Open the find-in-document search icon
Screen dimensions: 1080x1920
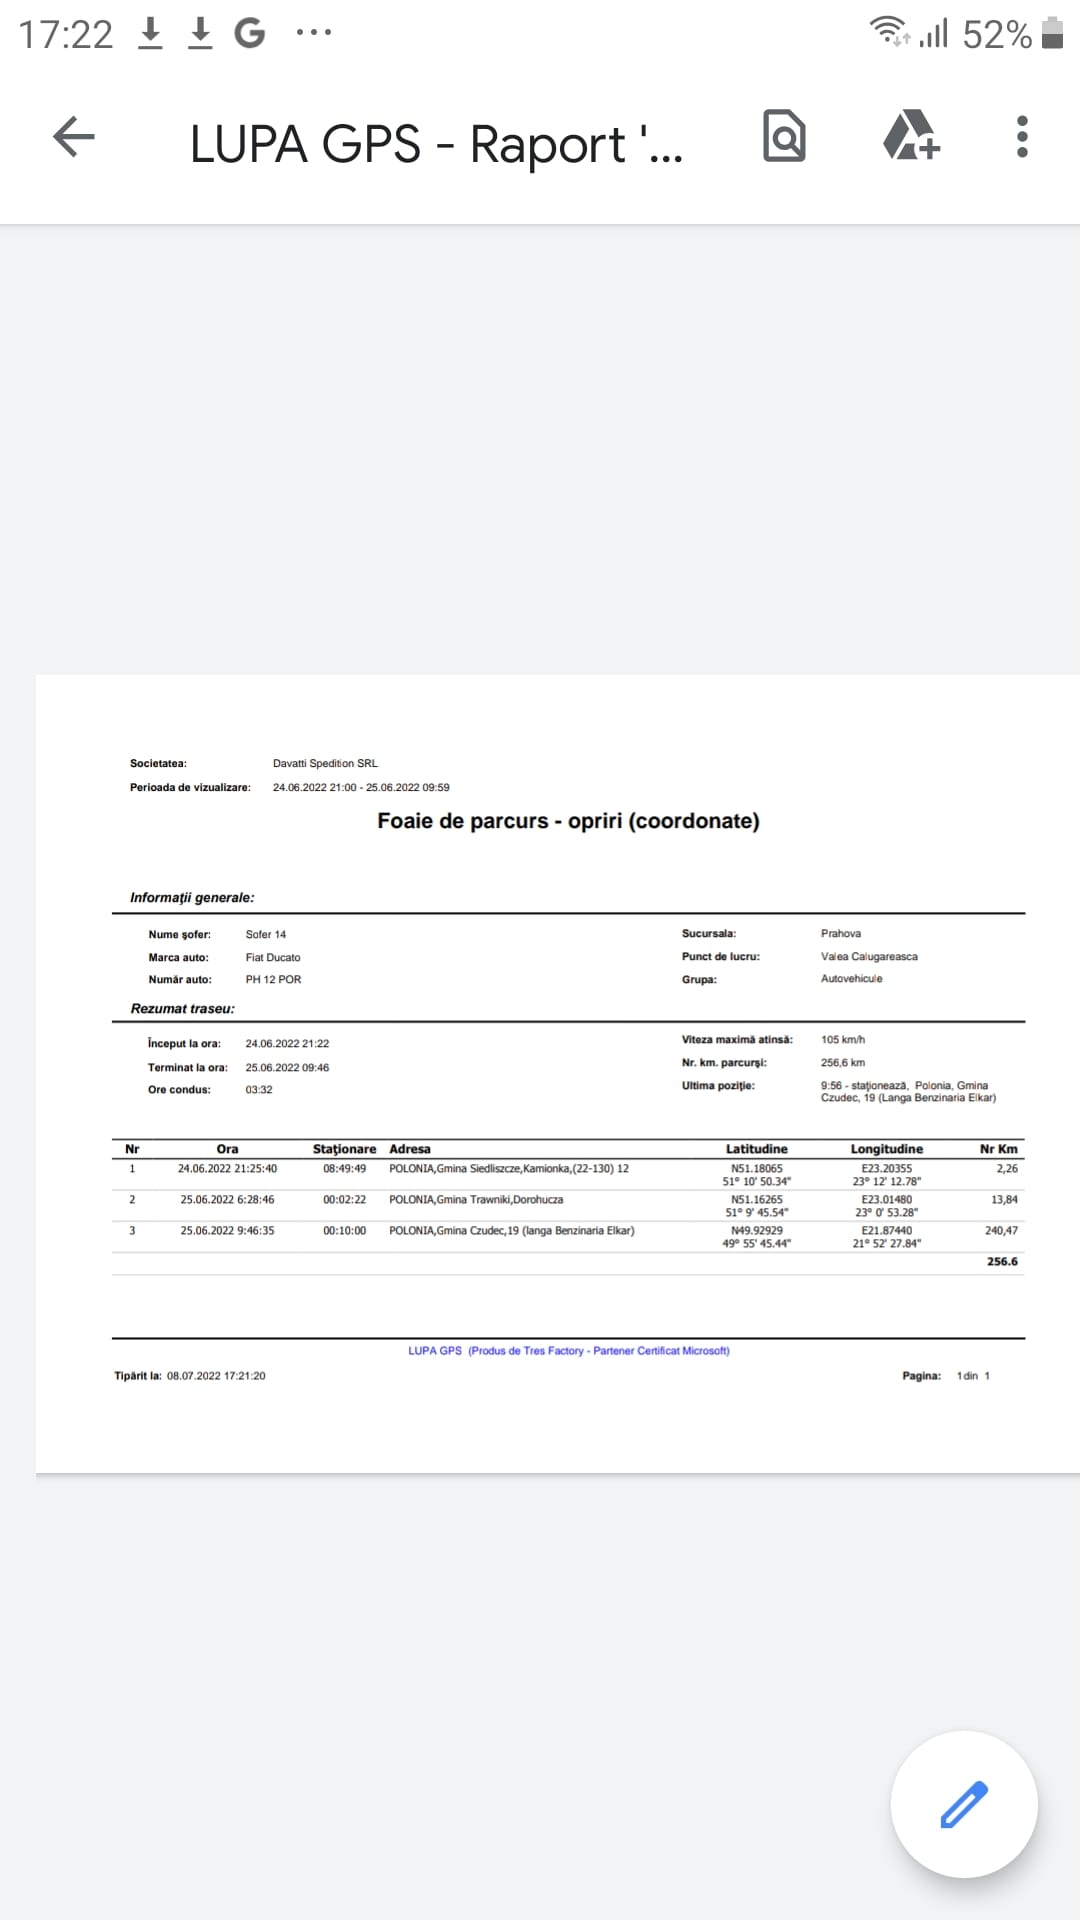784,136
